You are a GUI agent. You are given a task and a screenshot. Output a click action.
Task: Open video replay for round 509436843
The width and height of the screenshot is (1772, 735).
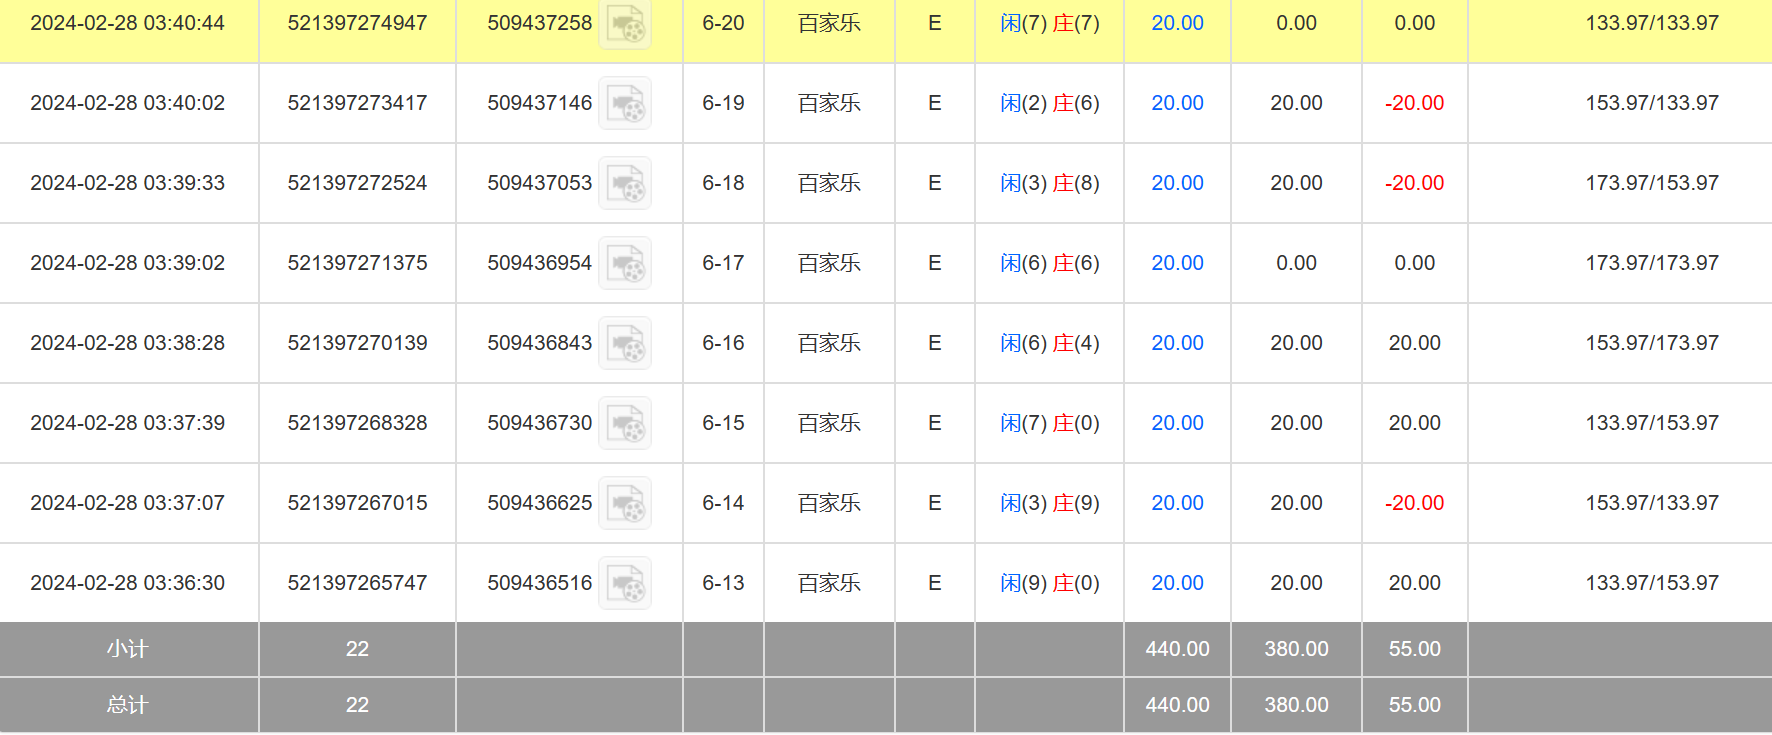coord(625,343)
